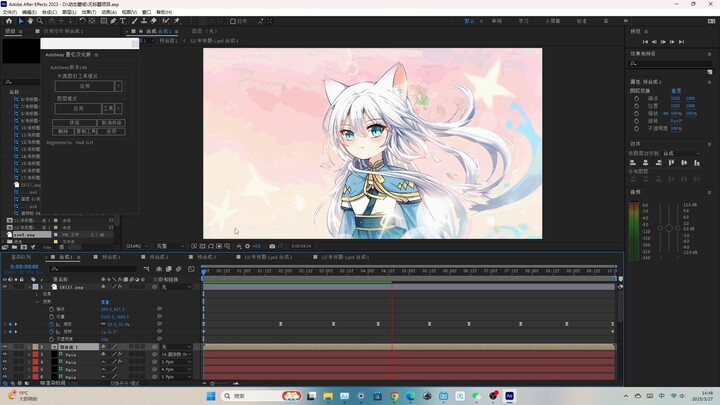
Task: Select the Pen tool in toolbar
Action: [111, 20]
